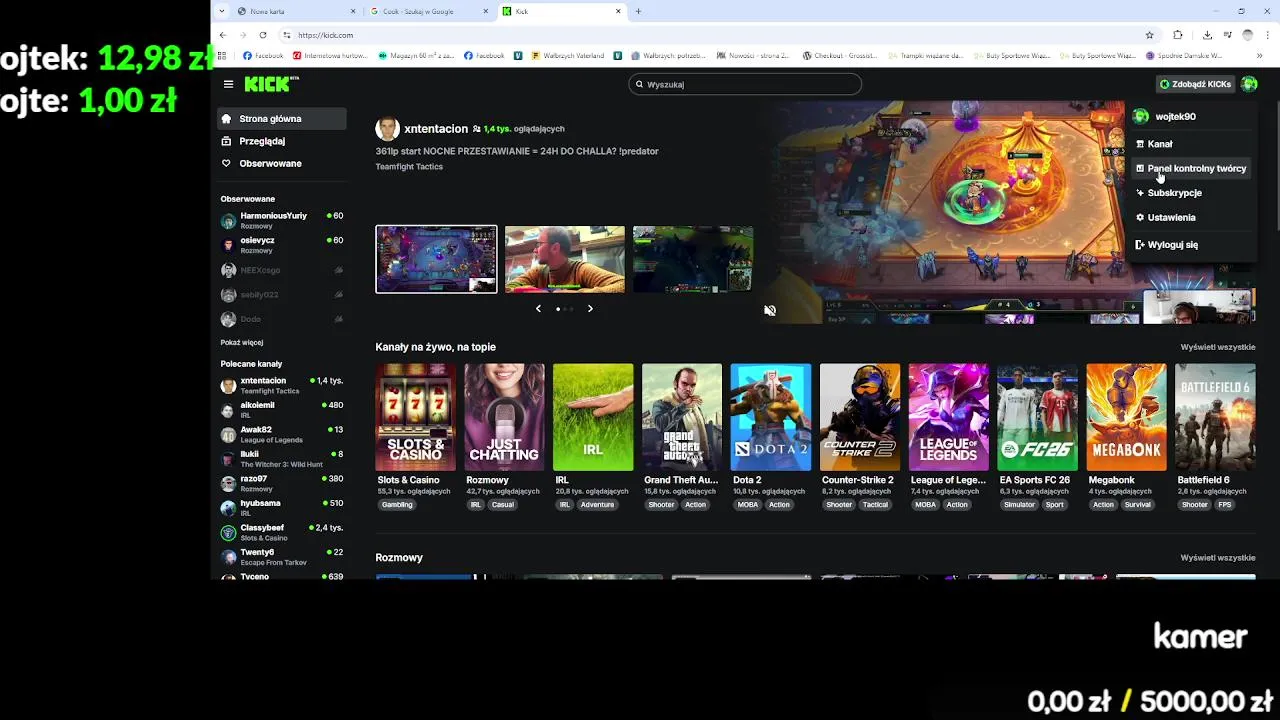
Task: Open Counter-Strike 2 category card
Action: coord(860,417)
